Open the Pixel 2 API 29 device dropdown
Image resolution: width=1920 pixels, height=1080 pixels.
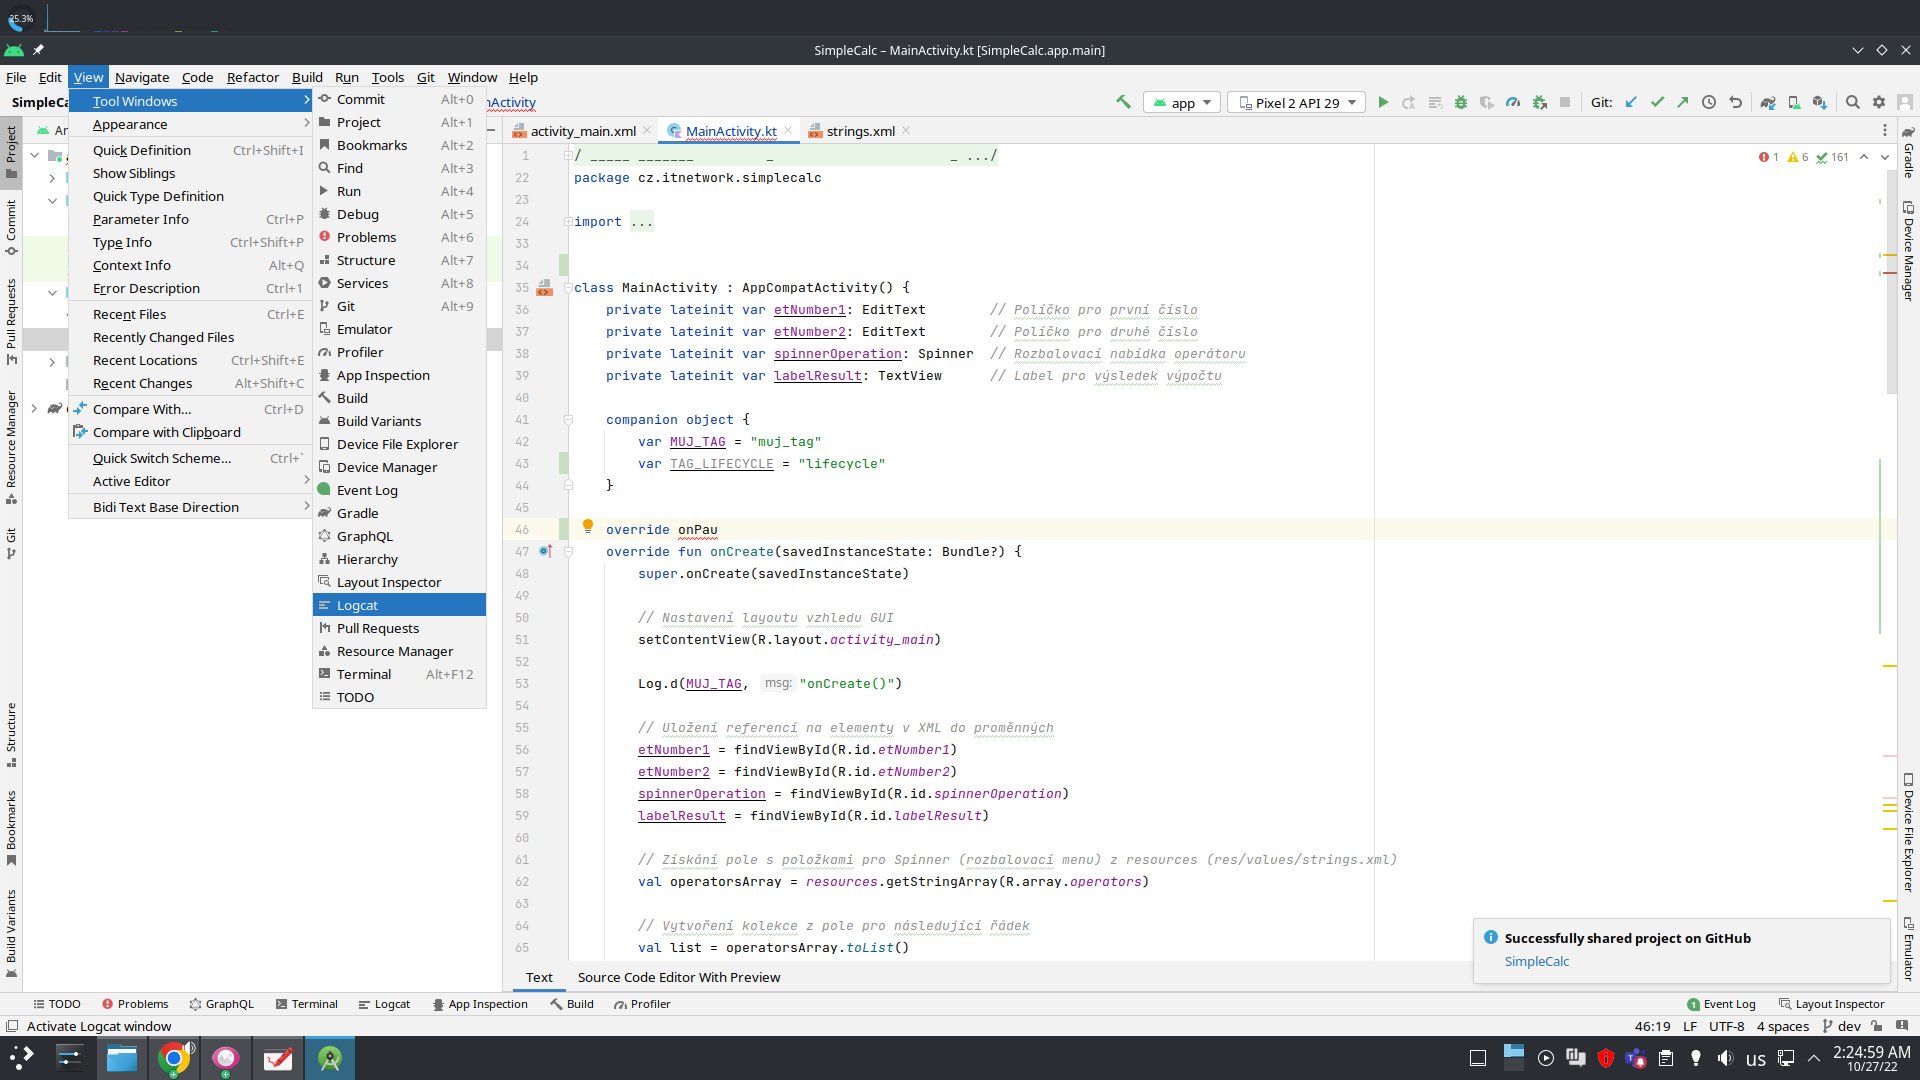(x=1295, y=102)
